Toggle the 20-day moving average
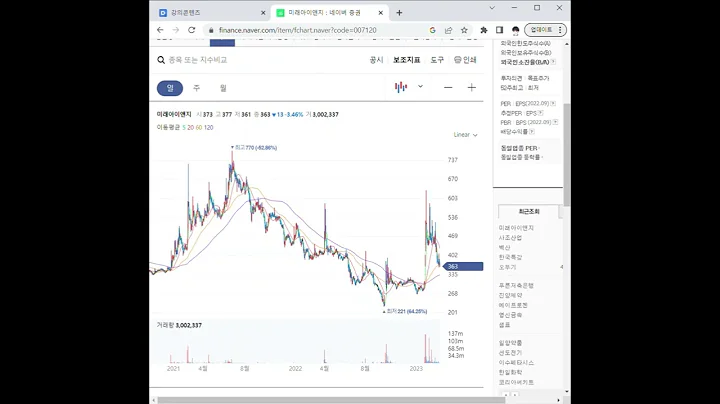The height and width of the screenshot is (404, 720). point(190,128)
